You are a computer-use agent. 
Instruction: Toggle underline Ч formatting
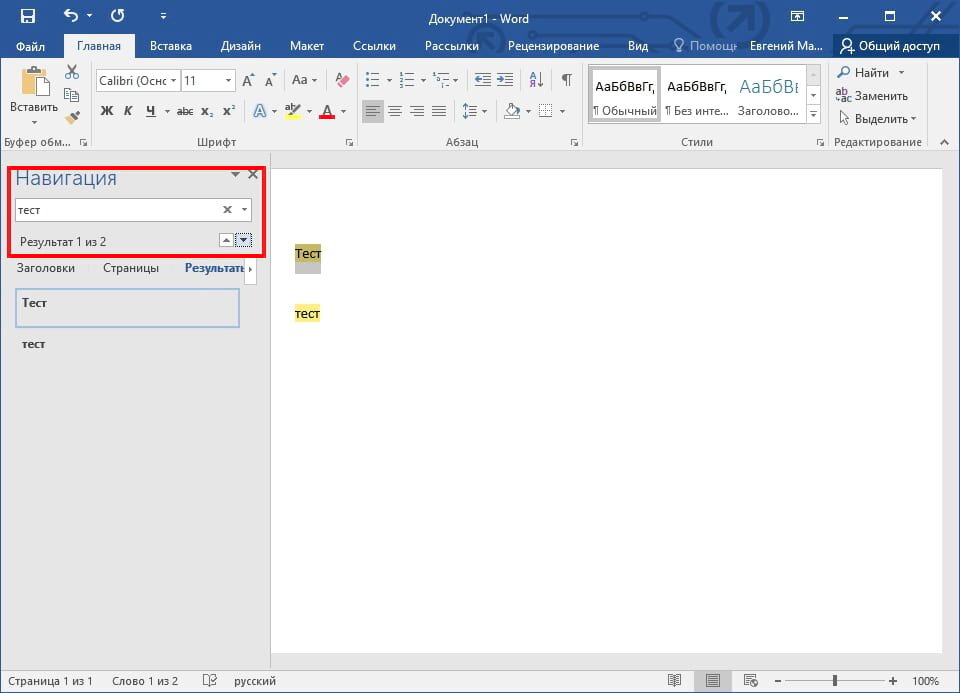pyautogui.click(x=151, y=111)
